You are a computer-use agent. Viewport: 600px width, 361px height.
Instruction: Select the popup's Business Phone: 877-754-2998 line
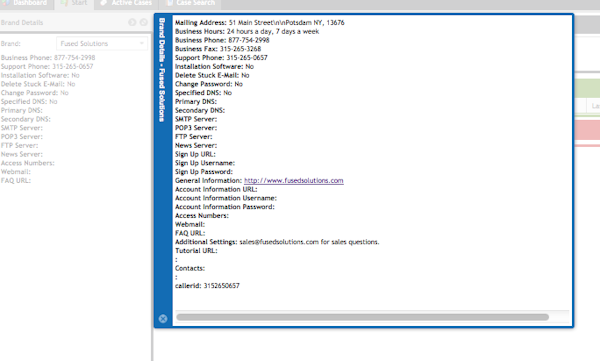pyautogui.click(x=222, y=40)
